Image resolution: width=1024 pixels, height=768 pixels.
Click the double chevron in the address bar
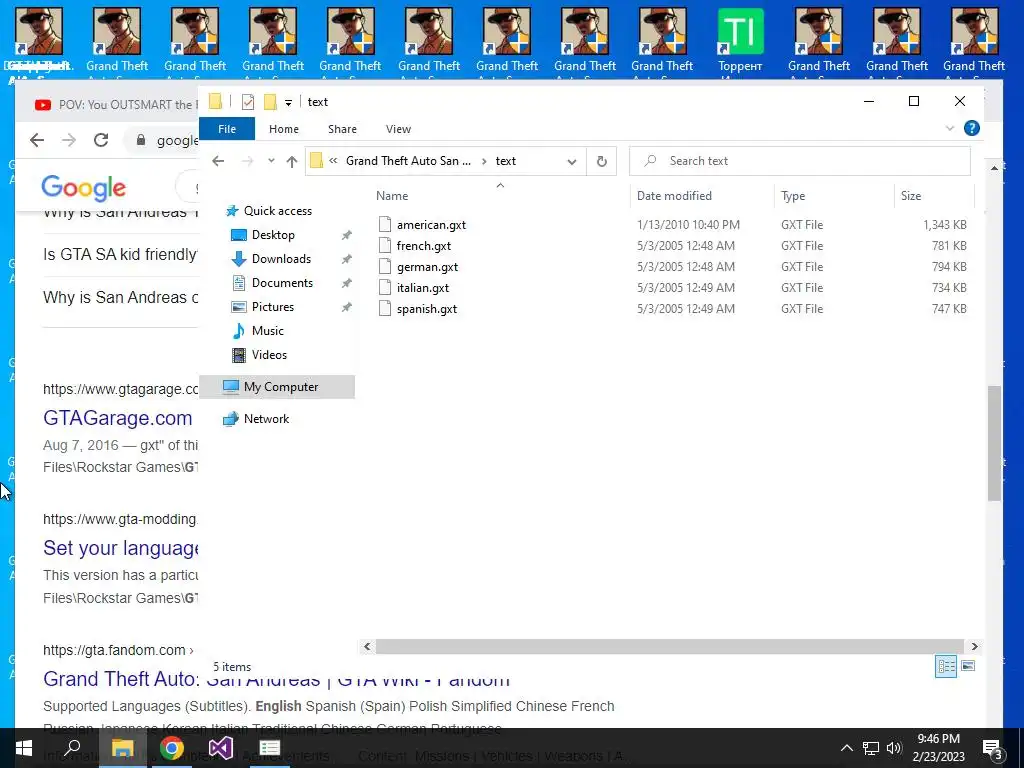(x=333, y=161)
